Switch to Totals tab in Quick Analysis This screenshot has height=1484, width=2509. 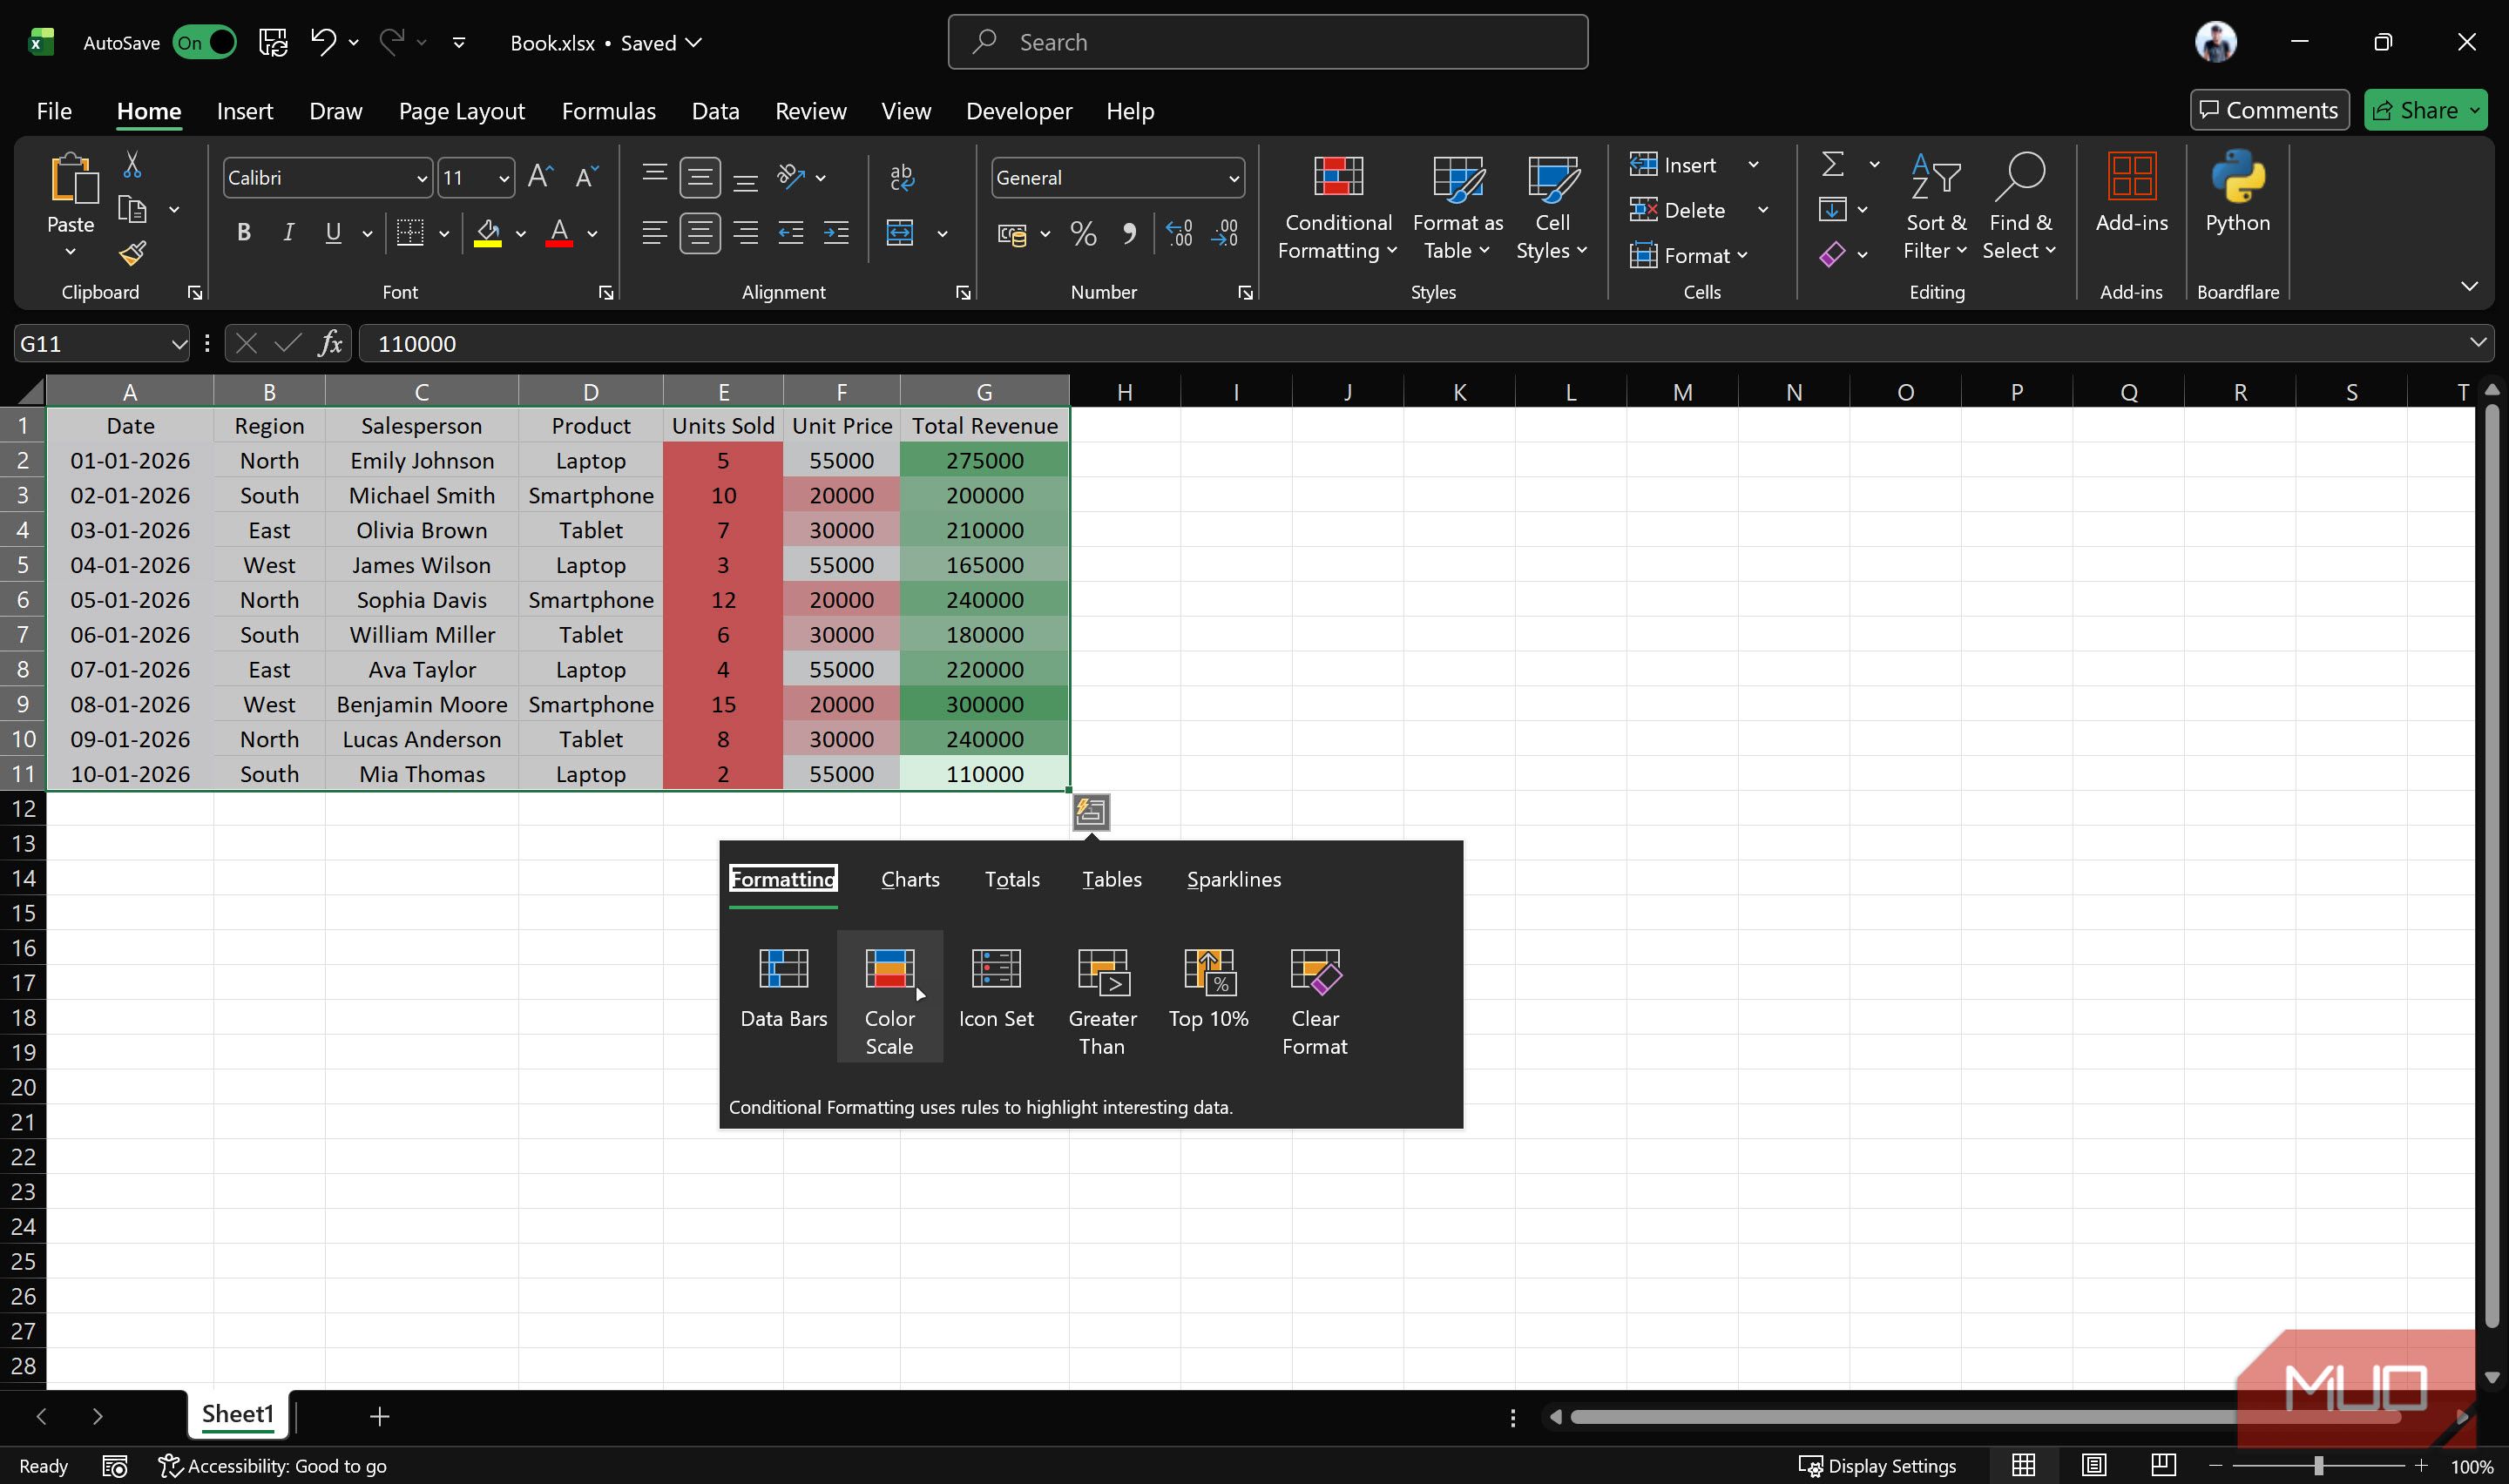pos(1012,879)
